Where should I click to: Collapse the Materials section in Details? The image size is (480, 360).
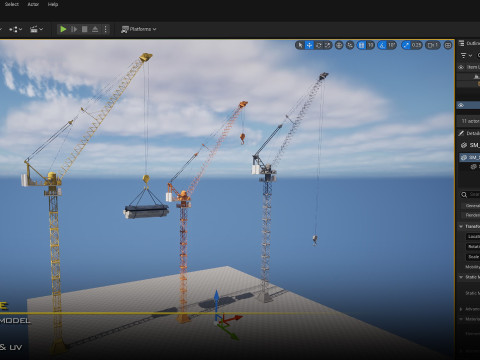coord(461,319)
